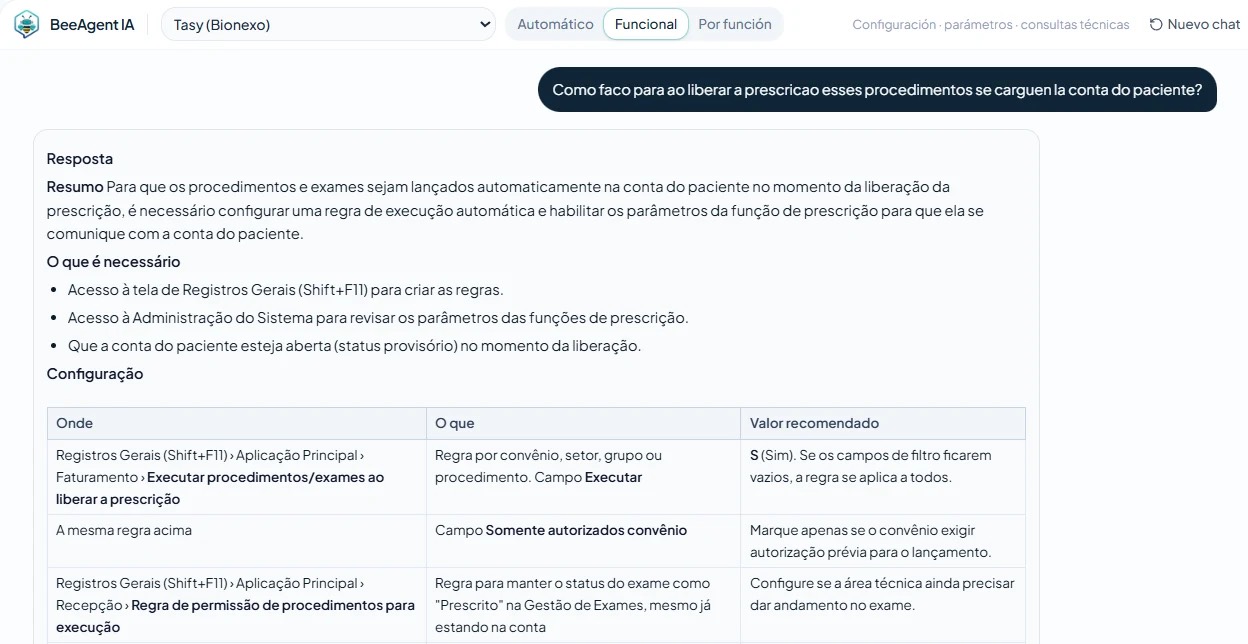Click the Resposta heading

pos(80,158)
